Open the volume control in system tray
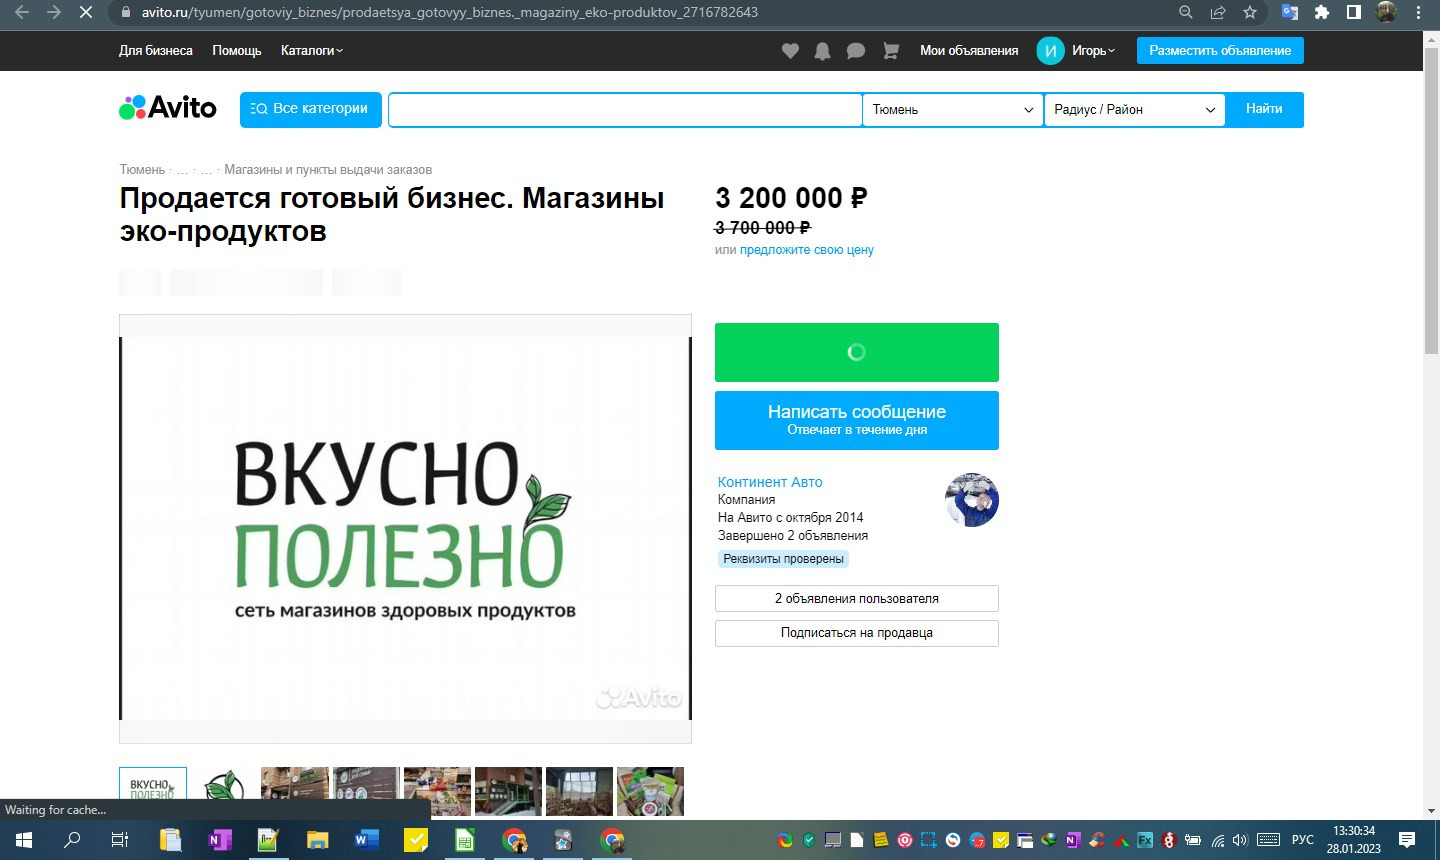 pos(1241,840)
